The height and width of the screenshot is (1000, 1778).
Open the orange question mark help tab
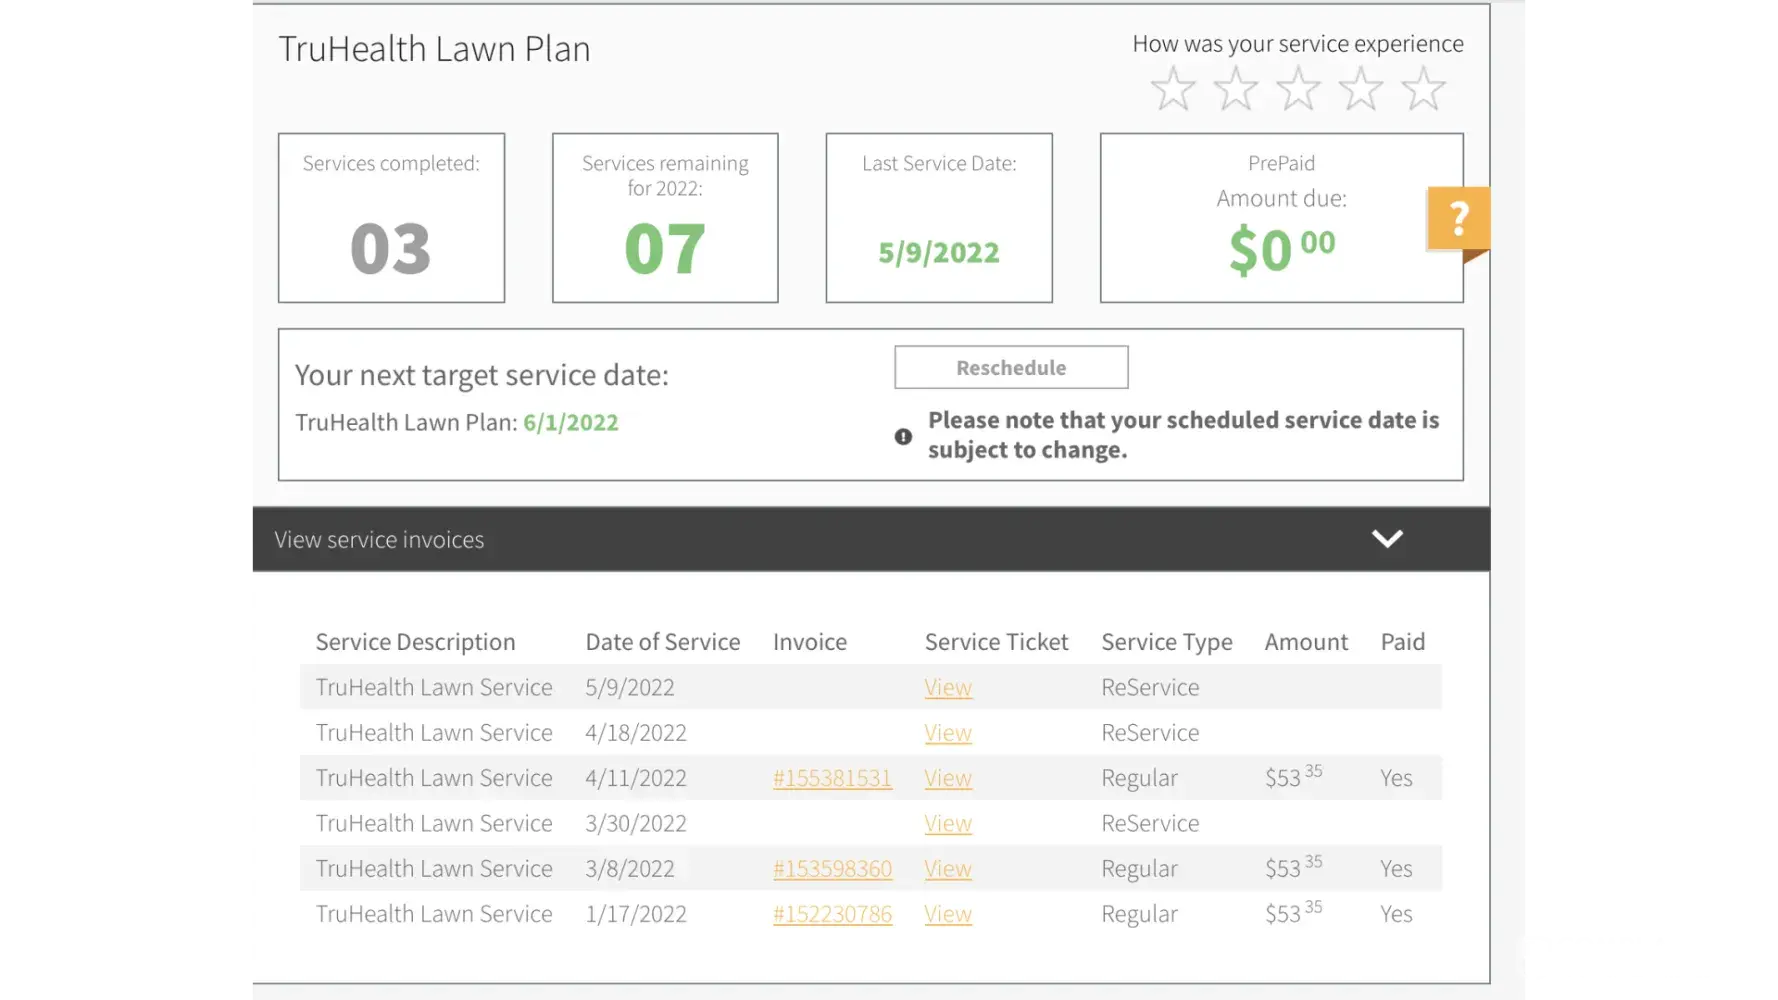pos(1458,218)
